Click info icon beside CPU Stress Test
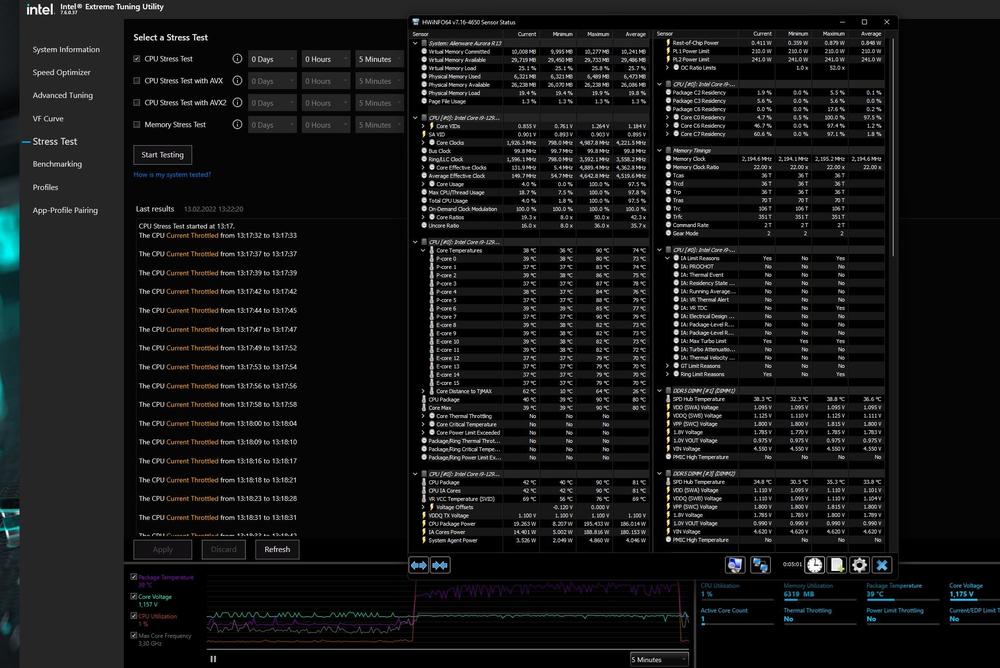This screenshot has width=1000, height=668. point(237,59)
